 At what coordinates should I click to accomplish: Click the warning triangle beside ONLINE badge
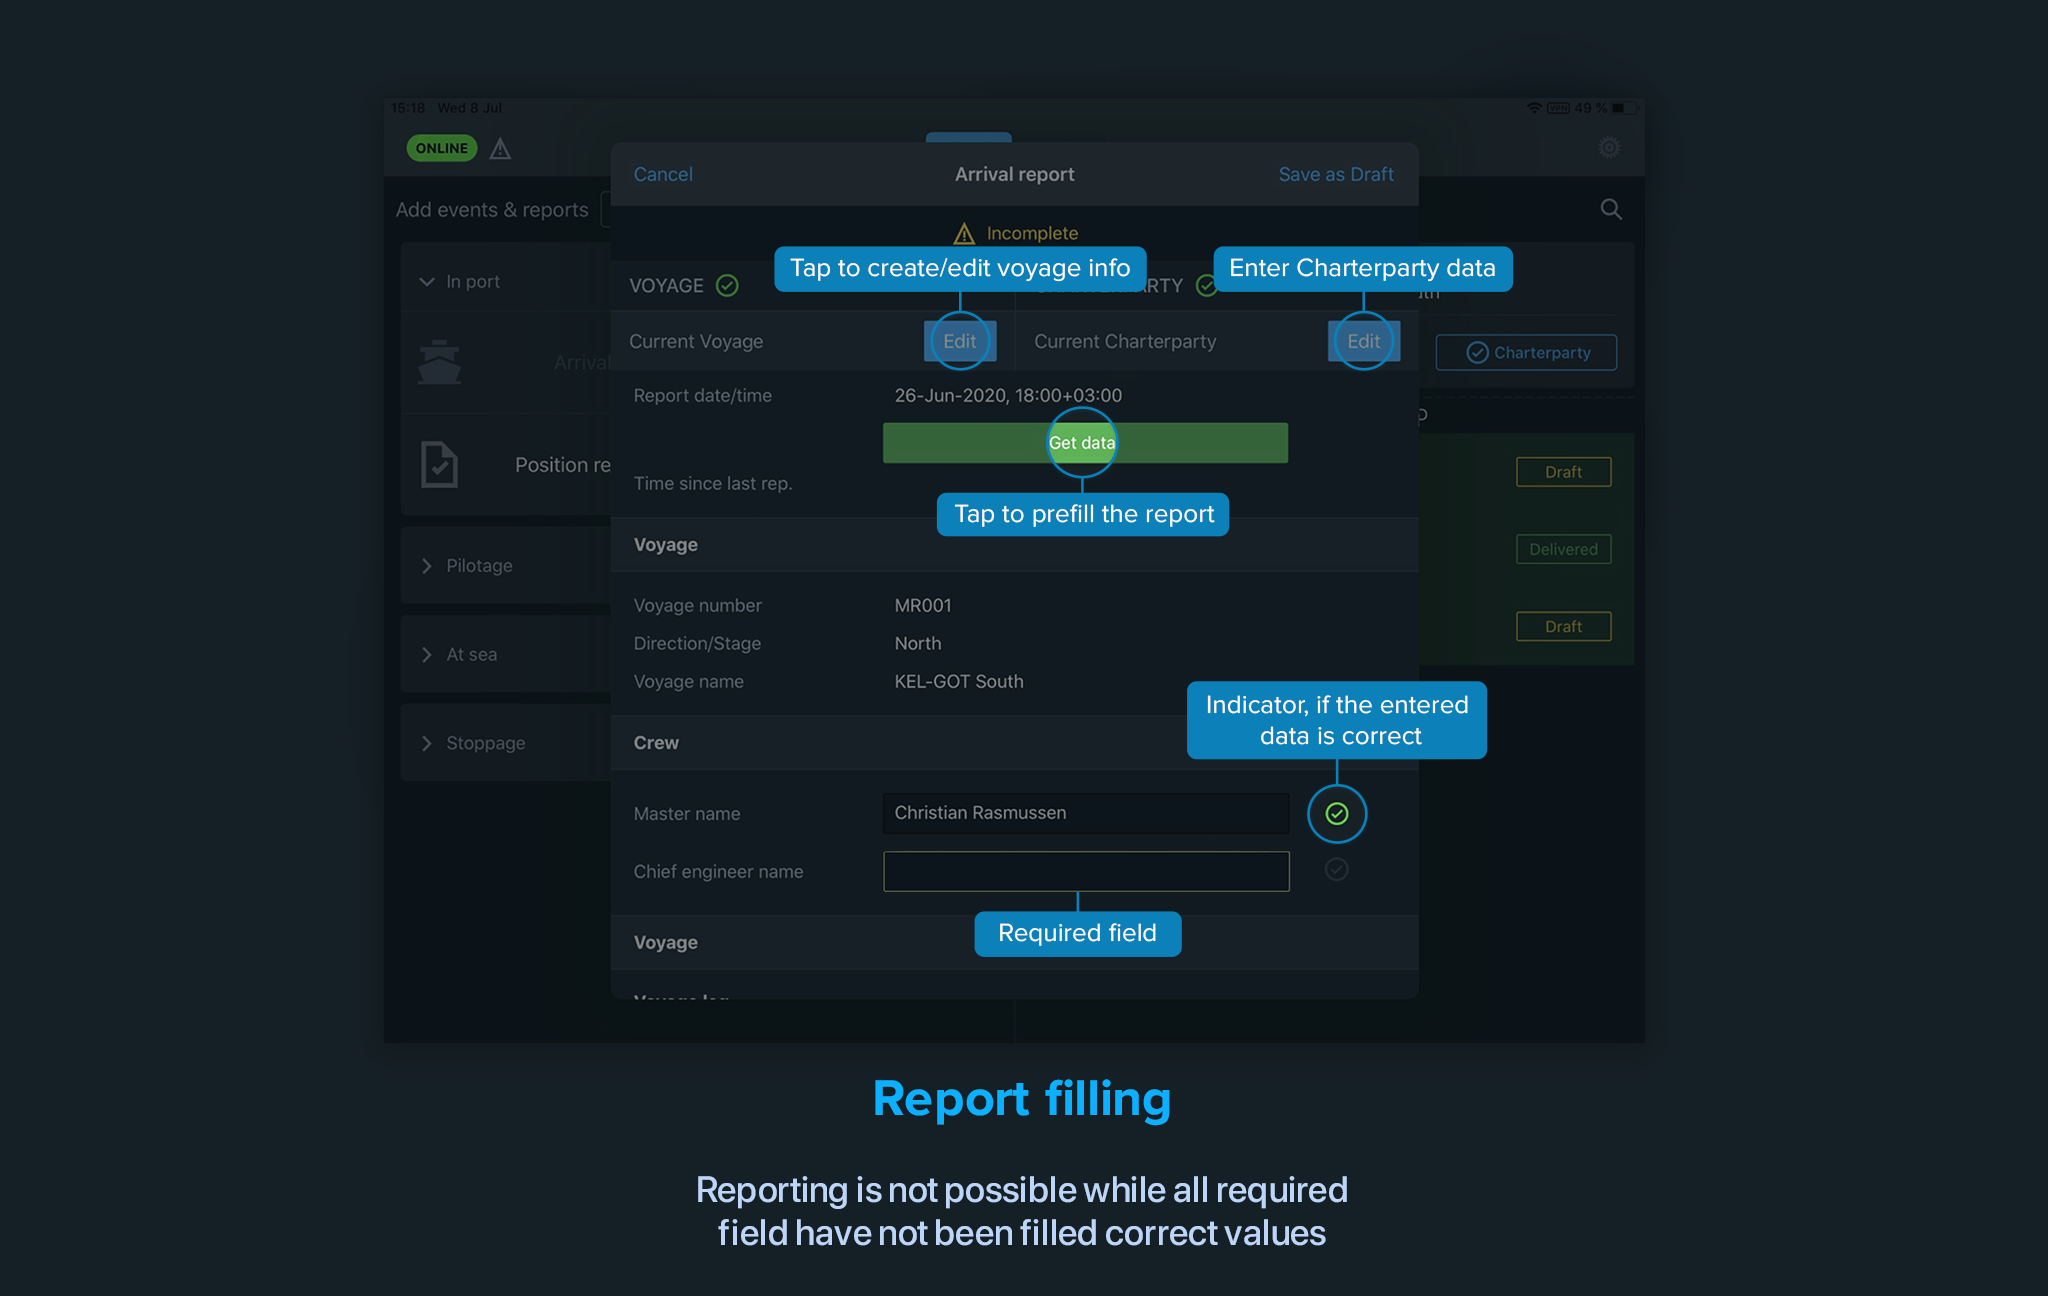coord(500,149)
